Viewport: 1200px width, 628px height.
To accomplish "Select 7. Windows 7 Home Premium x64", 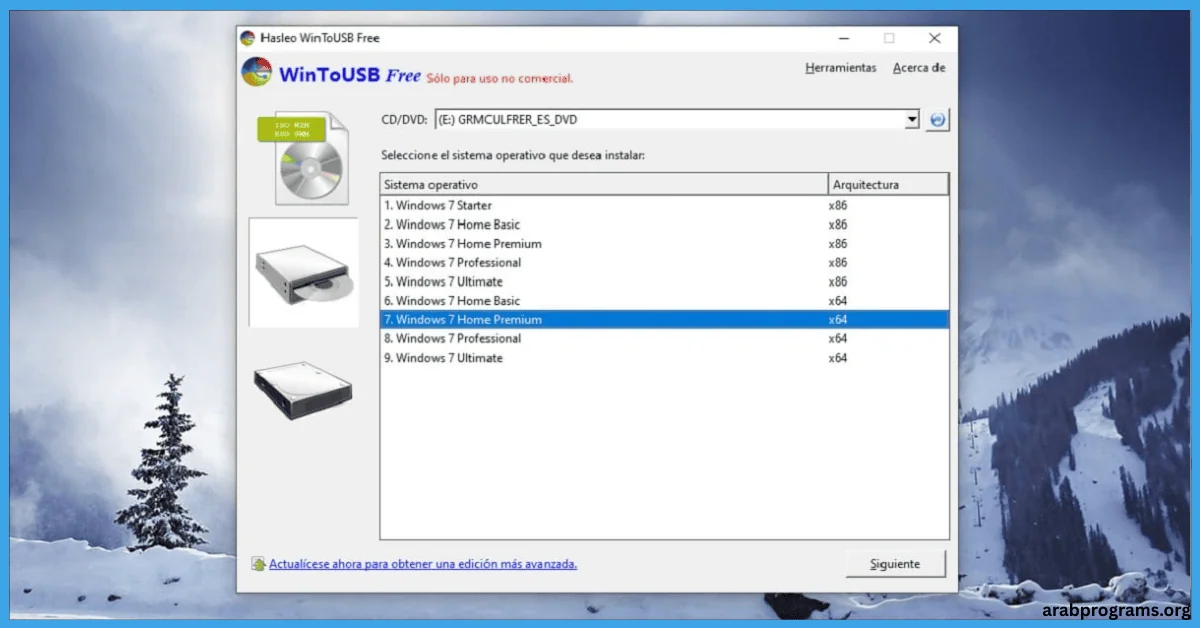I will click(x=664, y=320).
